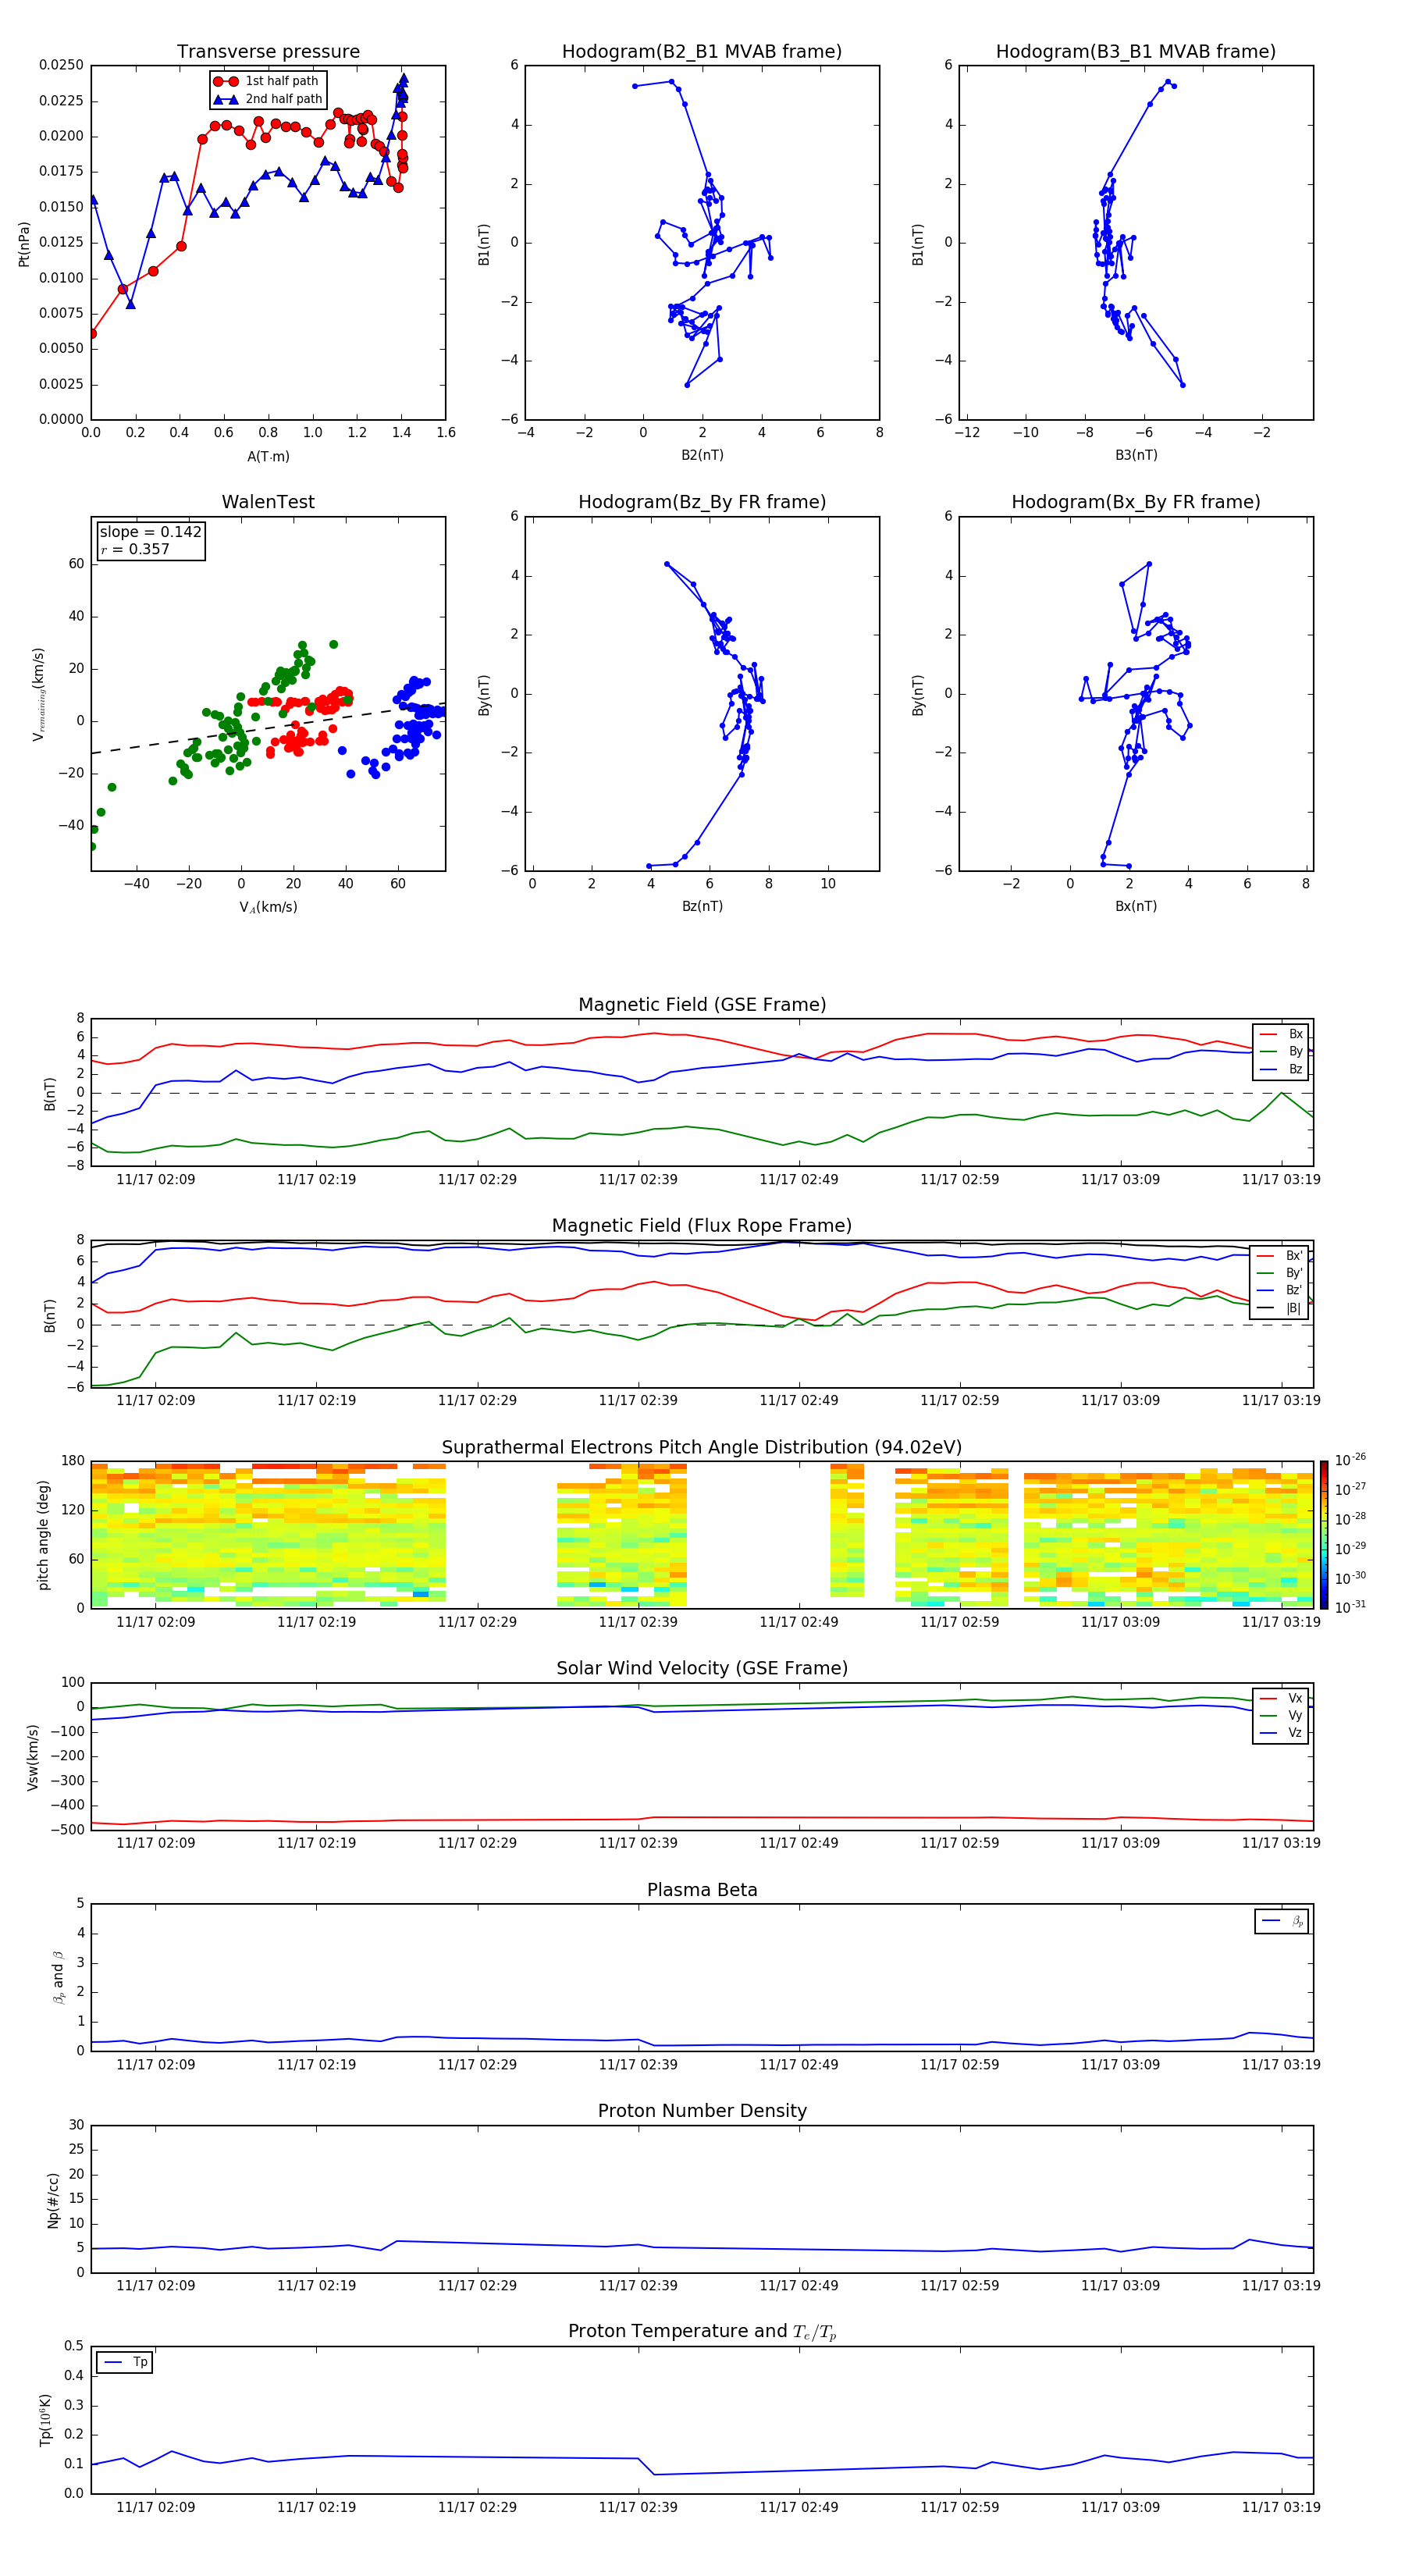Click the 0.0250 tick on Transverse pressure axis
The width and height of the screenshot is (1405, 2576).
point(61,65)
